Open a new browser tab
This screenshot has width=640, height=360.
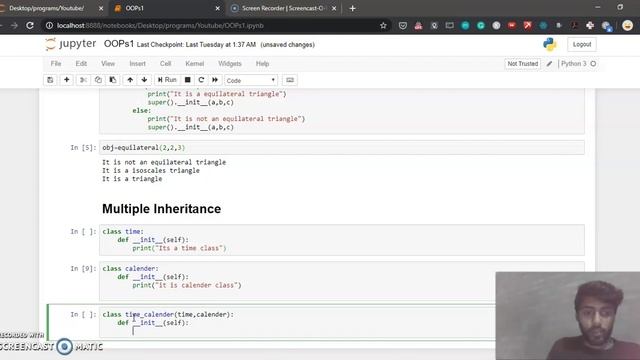pyautogui.click(x=352, y=8)
